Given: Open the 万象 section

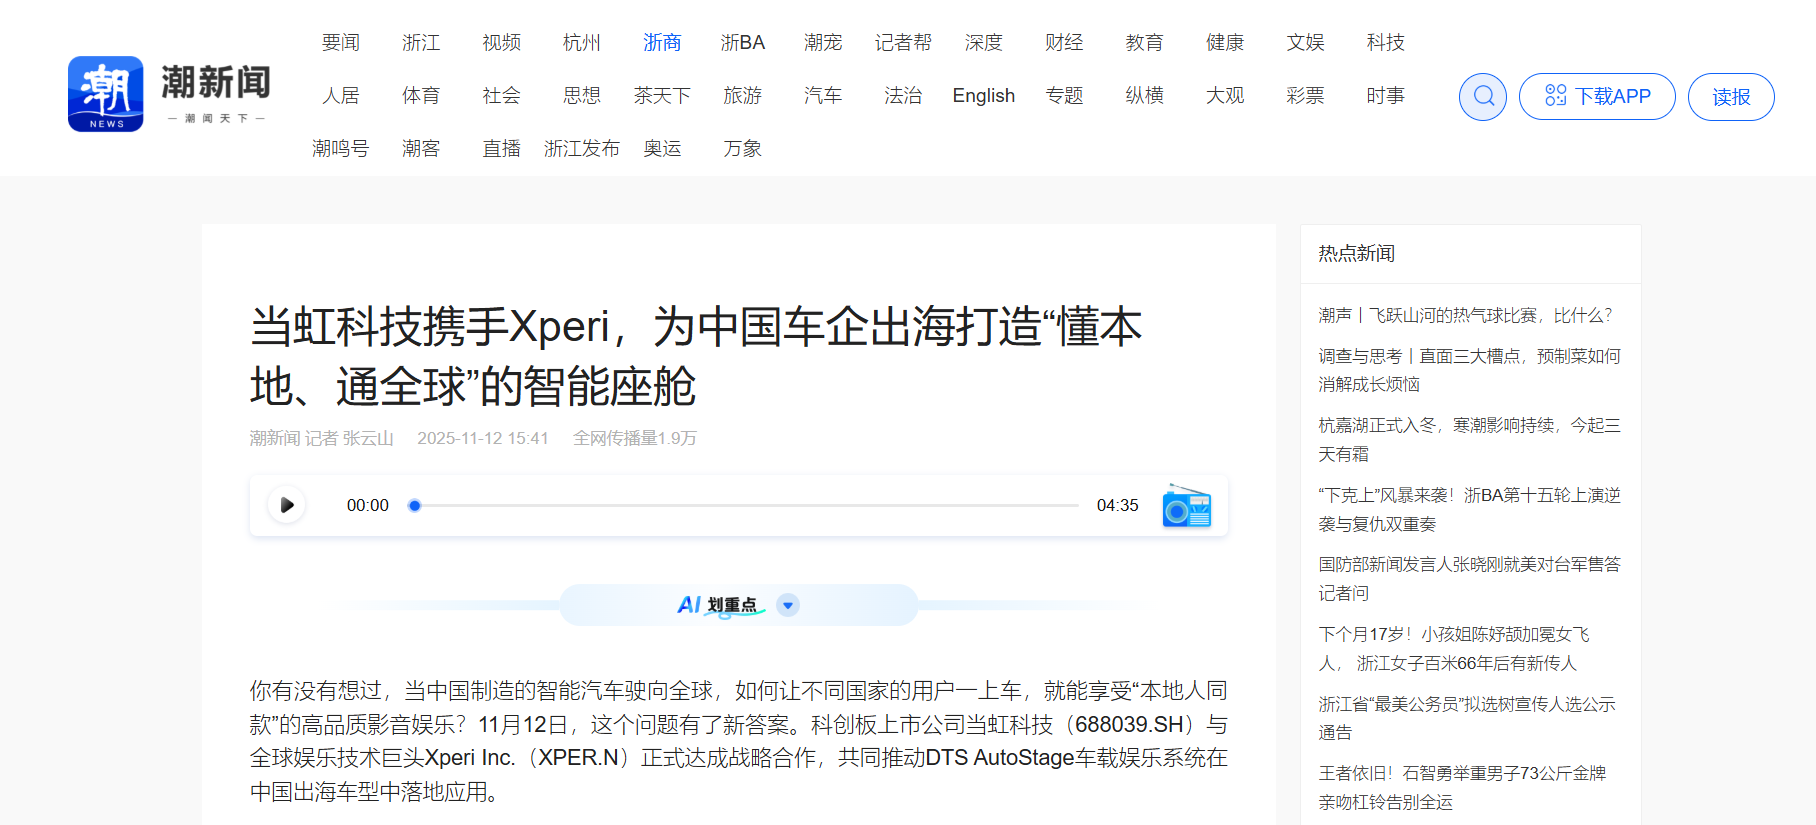Looking at the screenshot, I should click(x=743, y=149).
